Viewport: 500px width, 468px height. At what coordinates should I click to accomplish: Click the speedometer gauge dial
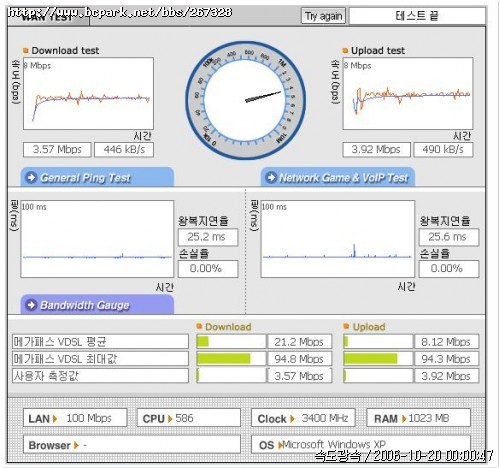click(246, 100)
